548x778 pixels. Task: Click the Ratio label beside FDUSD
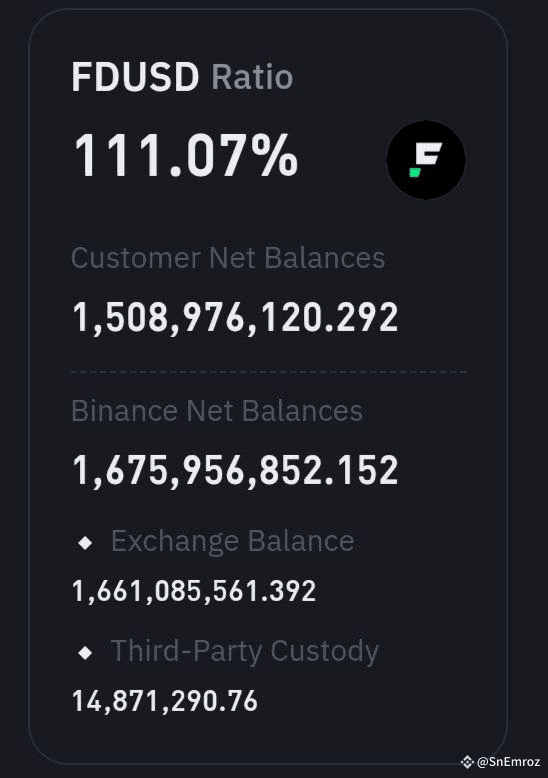coord(252,77)
